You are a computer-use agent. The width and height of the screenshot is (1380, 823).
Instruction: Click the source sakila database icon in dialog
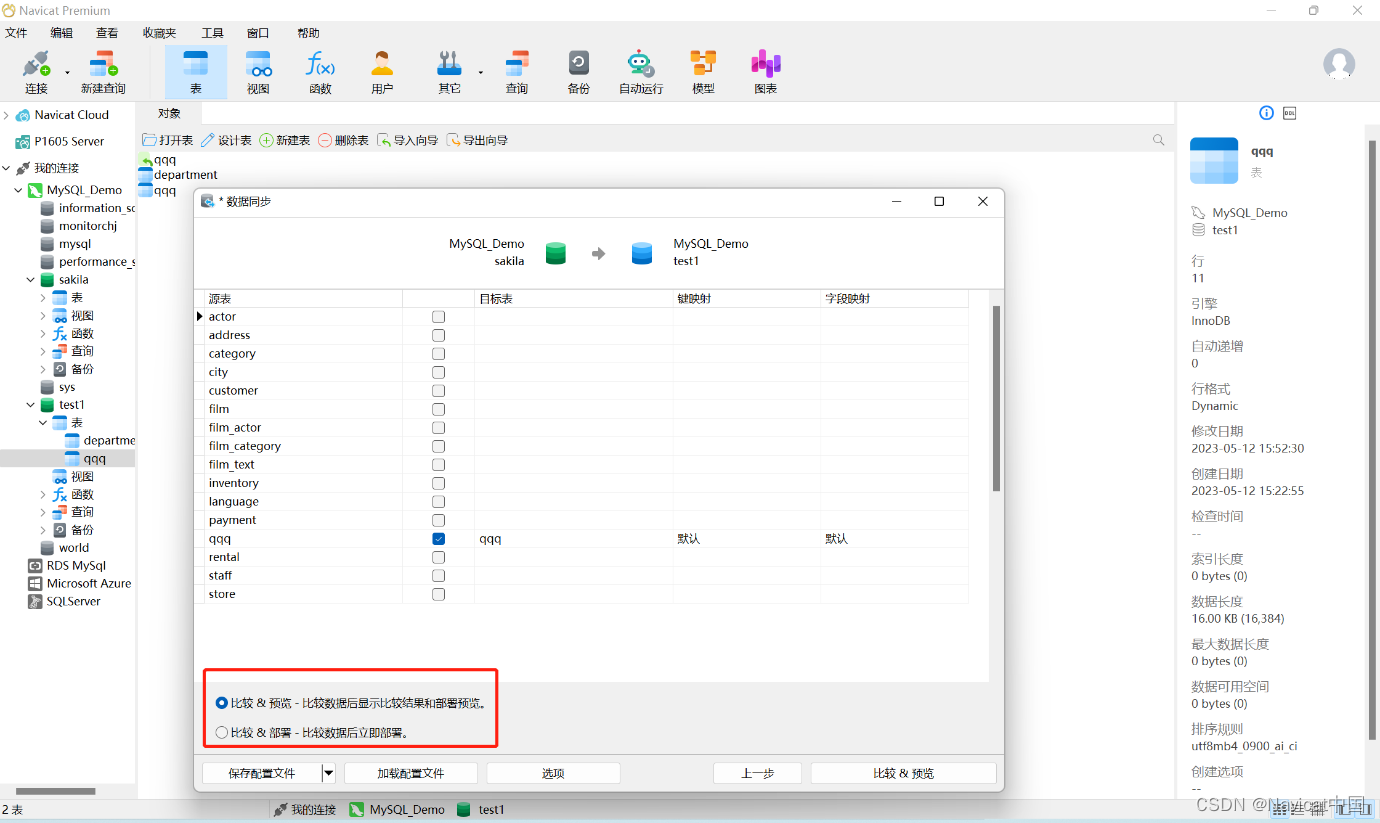pyautogui.click(x=556, y=253)
